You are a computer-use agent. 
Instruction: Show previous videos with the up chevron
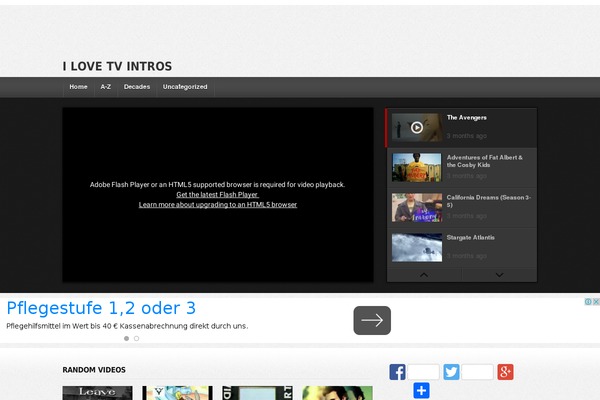[424, 275]
